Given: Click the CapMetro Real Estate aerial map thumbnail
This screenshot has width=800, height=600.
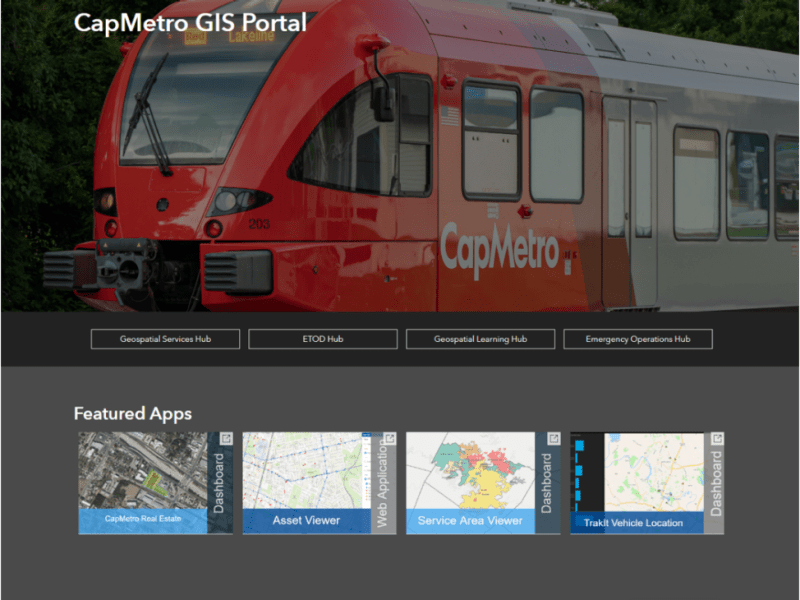Looking at the screenshot, I should [140, 470].
